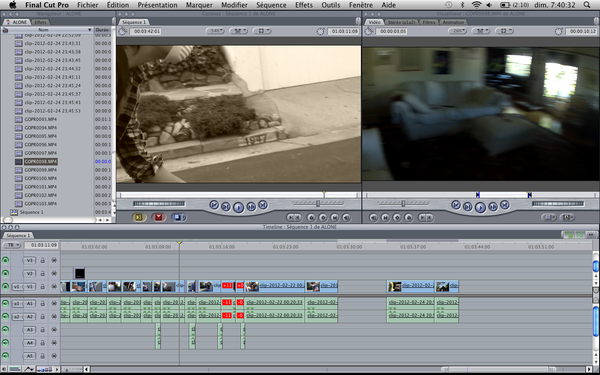Toggle V1 track visibility

[5, 287]
